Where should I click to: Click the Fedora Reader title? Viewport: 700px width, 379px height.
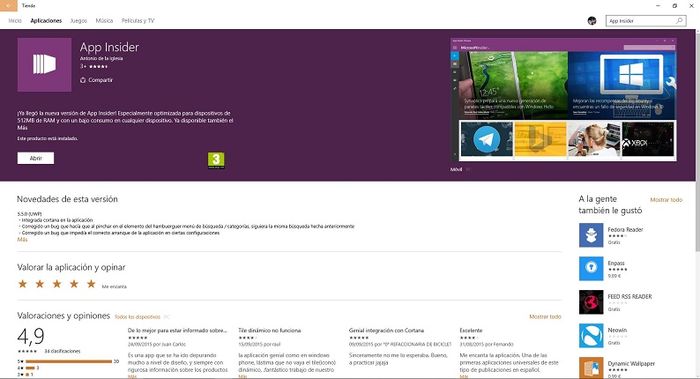(625, 229)
